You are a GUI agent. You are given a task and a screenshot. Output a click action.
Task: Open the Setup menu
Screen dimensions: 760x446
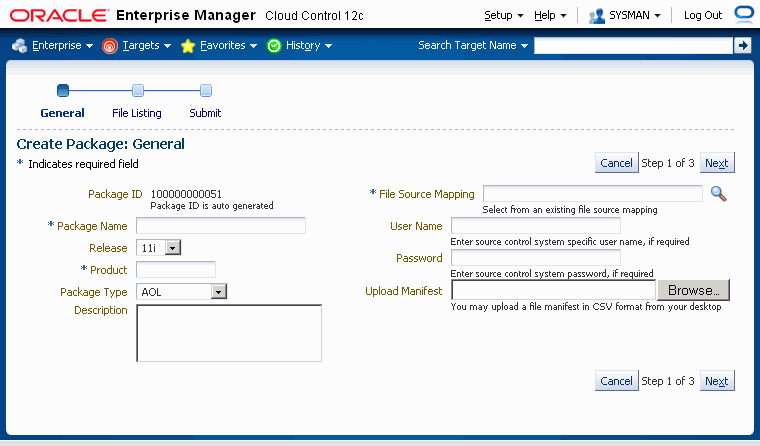click(504, 16)
